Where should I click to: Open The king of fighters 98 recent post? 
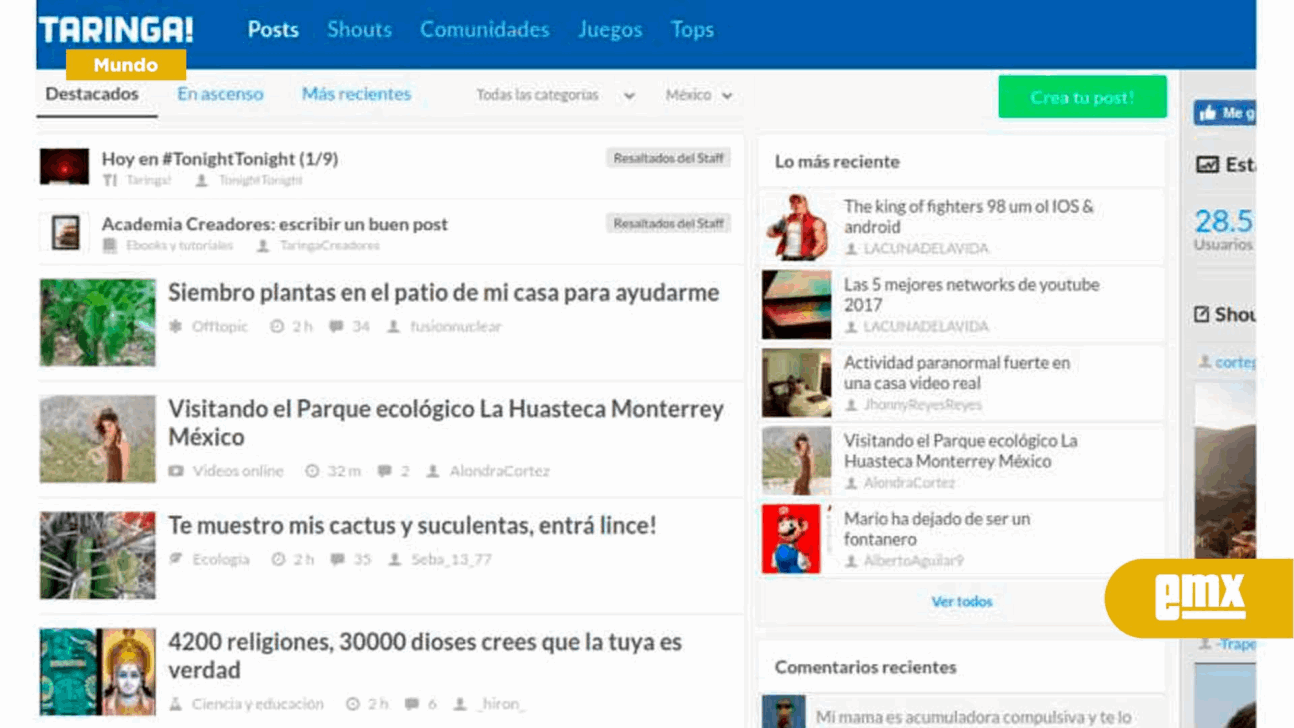968,217
